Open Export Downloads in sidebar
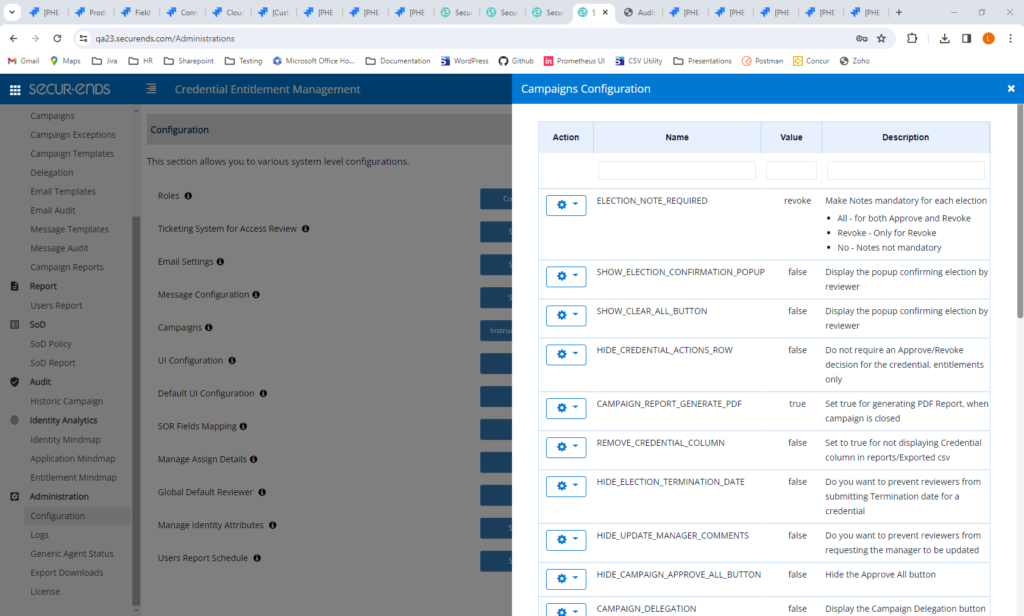This screenshot has height=616, width=1024. 67,572
